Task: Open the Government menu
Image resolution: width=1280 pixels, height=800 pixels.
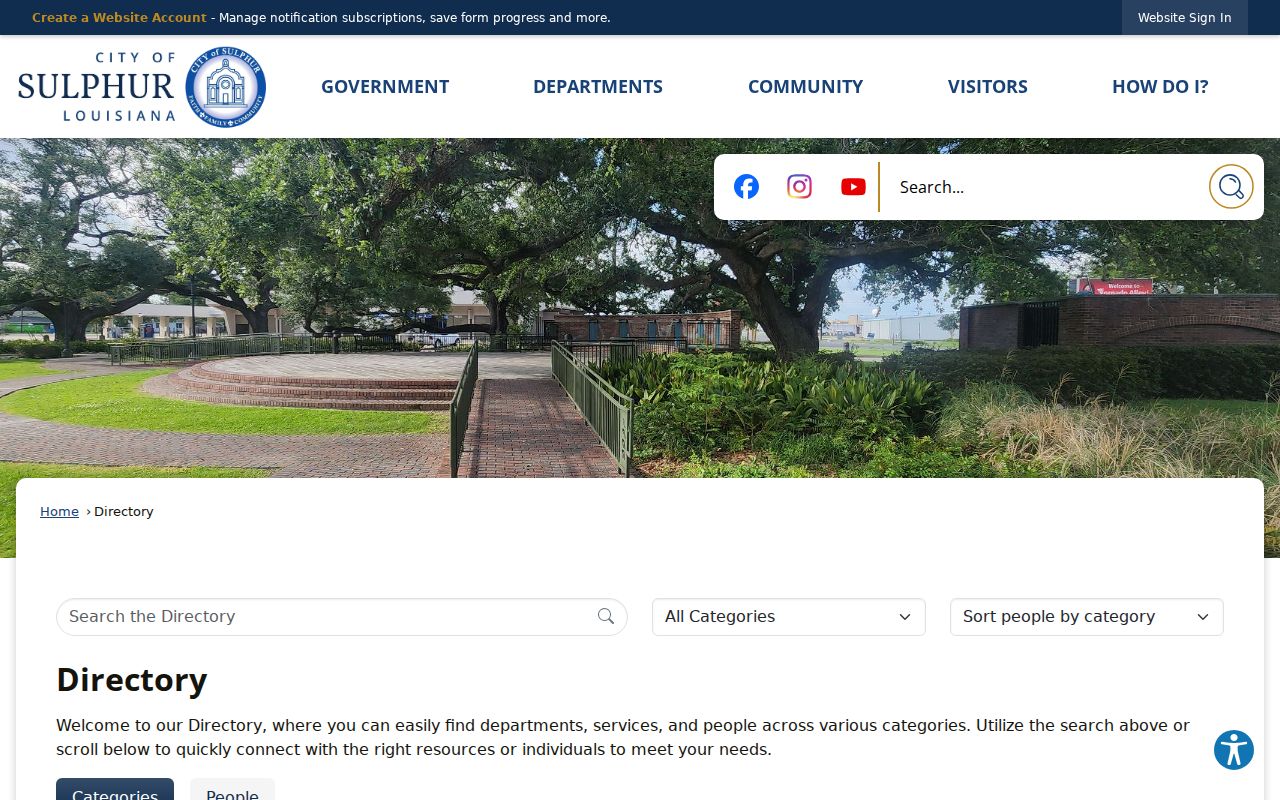Action: click(x=385, y=87)
